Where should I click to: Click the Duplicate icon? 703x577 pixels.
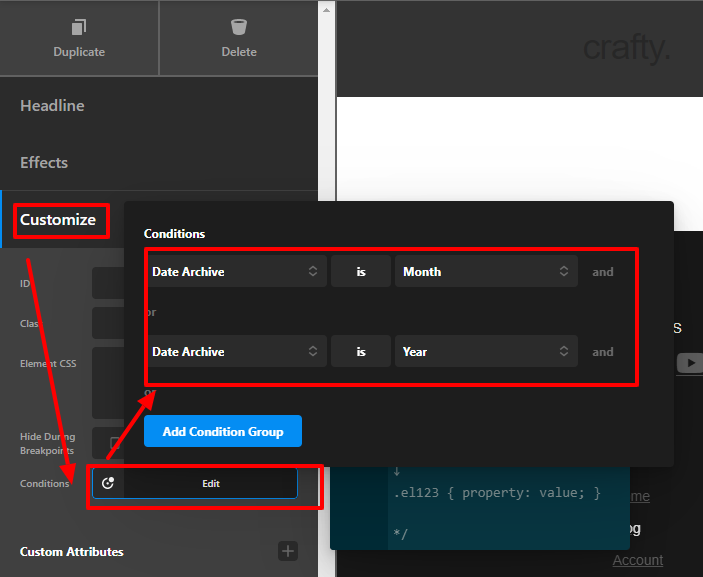point(79,27)
